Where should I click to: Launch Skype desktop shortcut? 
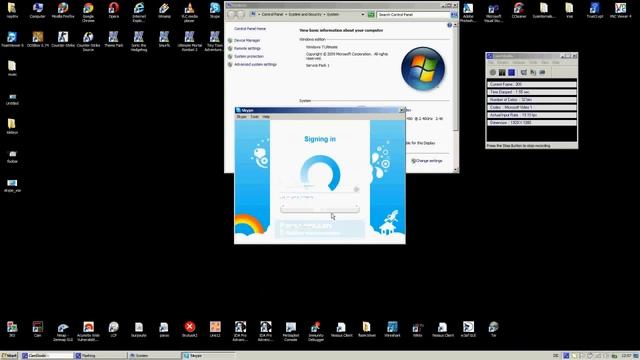tap(215, 10)
